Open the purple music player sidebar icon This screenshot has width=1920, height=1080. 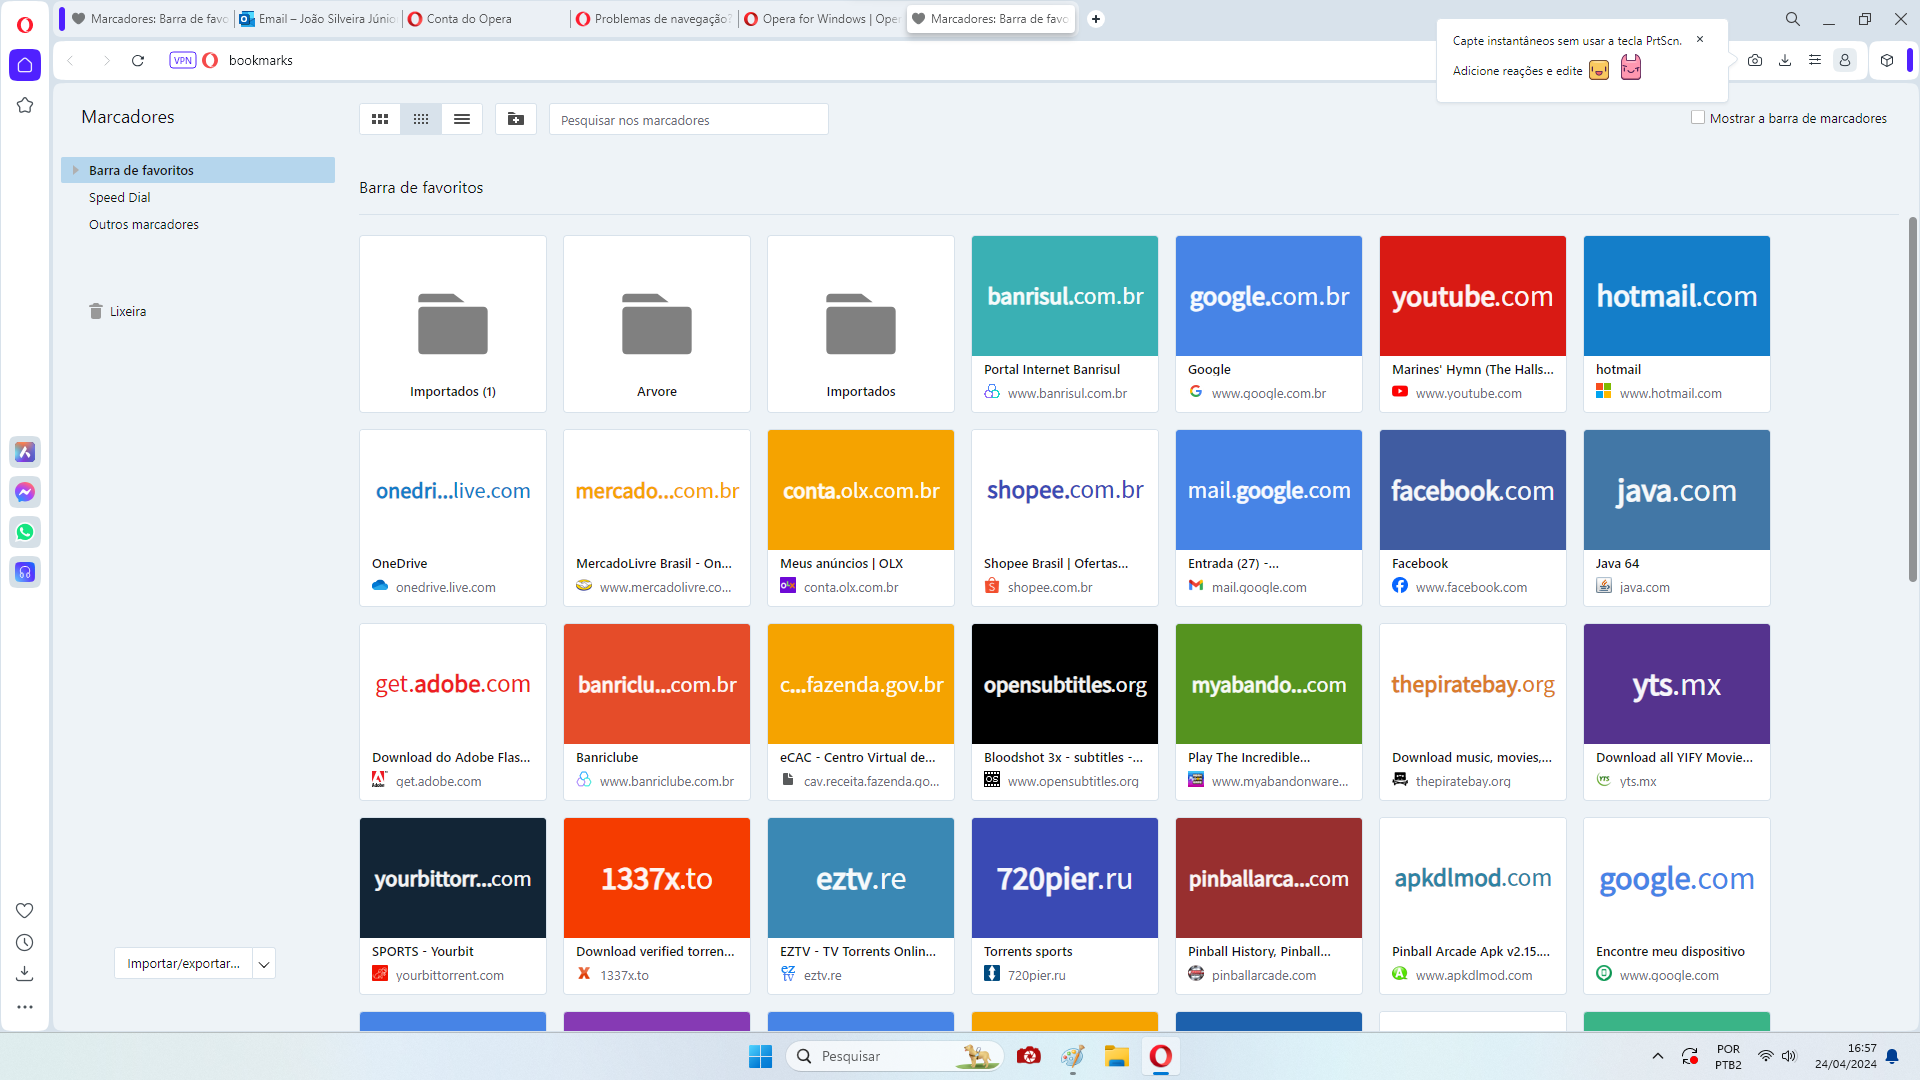[x=25, y=572]
